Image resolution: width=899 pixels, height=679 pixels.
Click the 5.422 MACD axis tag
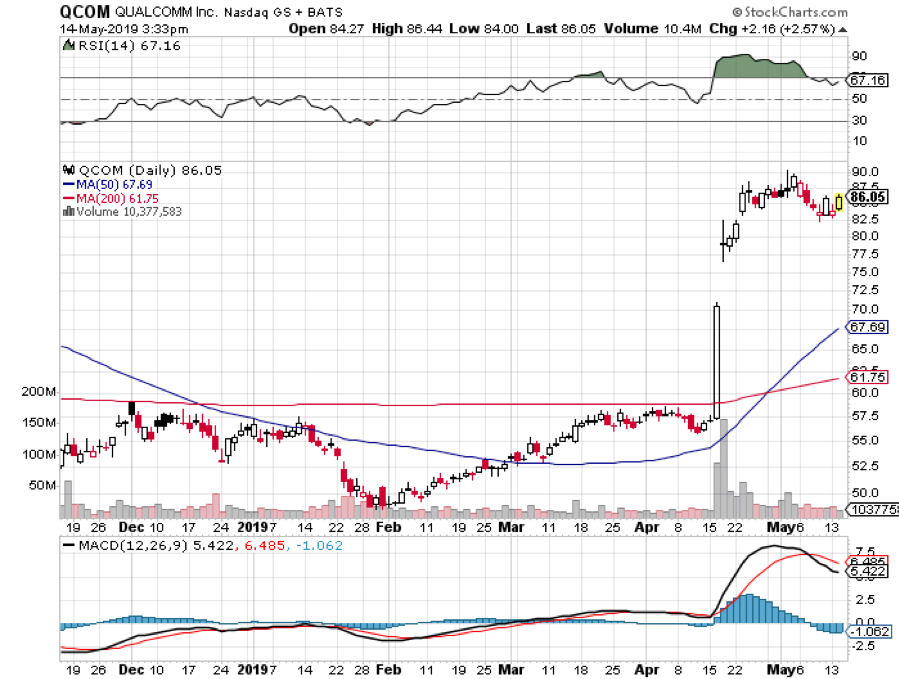click(867, 571)
